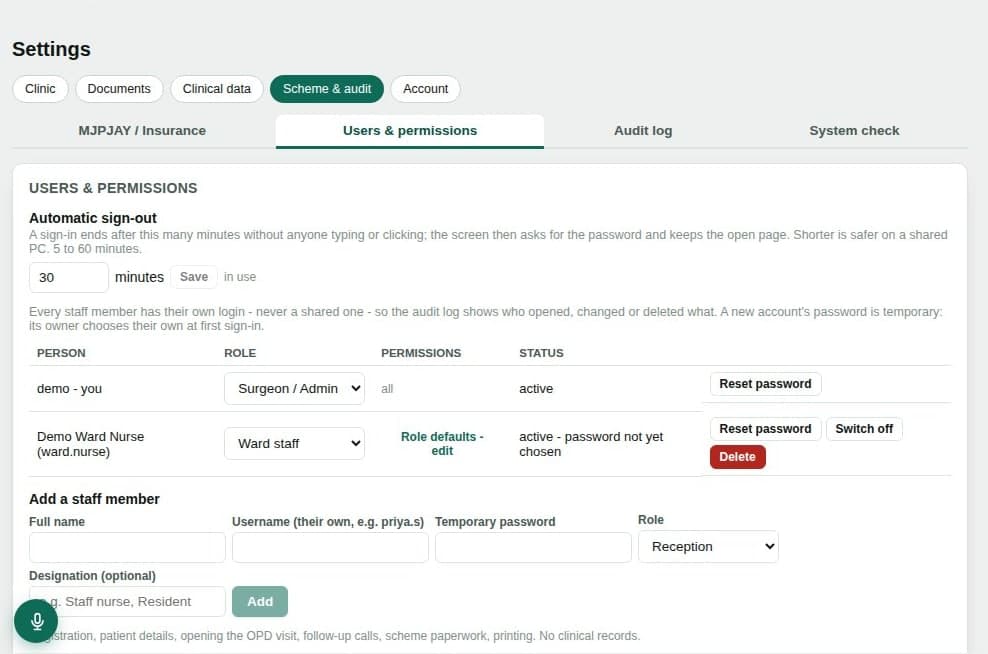Click the Full name input field
Viewport: 988px width, 654px height.
coord(127,548)
